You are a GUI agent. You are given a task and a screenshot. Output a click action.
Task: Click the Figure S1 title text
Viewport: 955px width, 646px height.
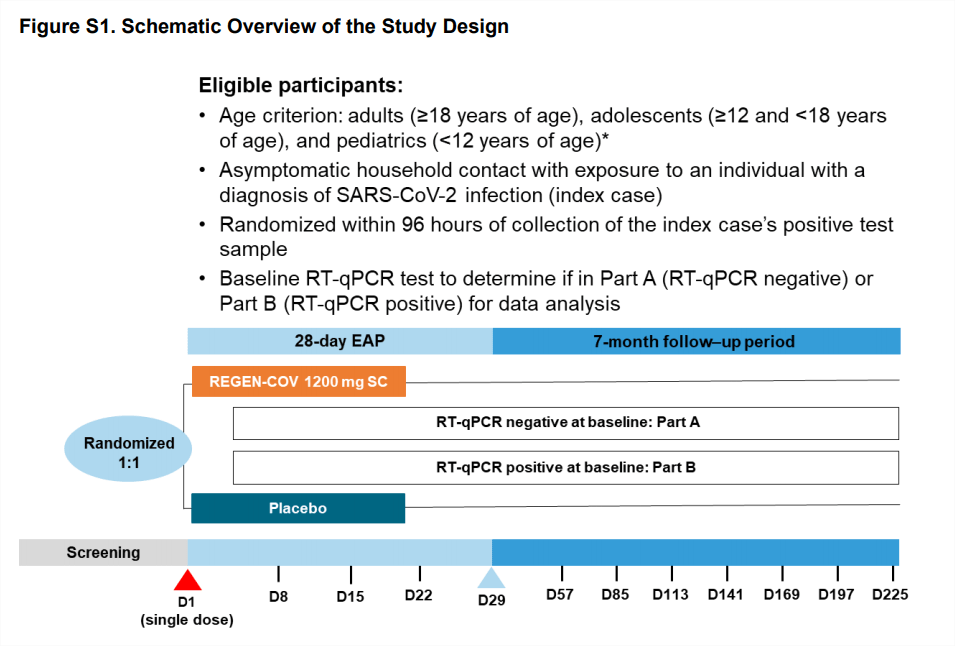(264, 27)
